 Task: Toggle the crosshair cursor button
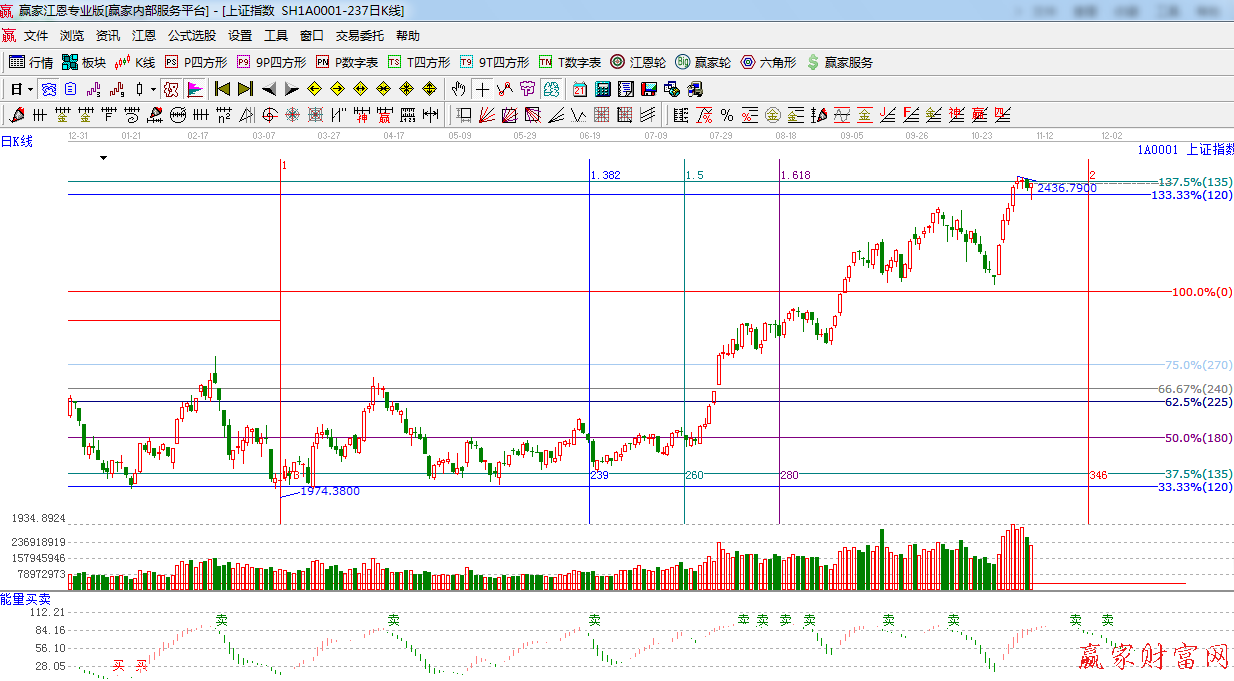click(483, 89)
